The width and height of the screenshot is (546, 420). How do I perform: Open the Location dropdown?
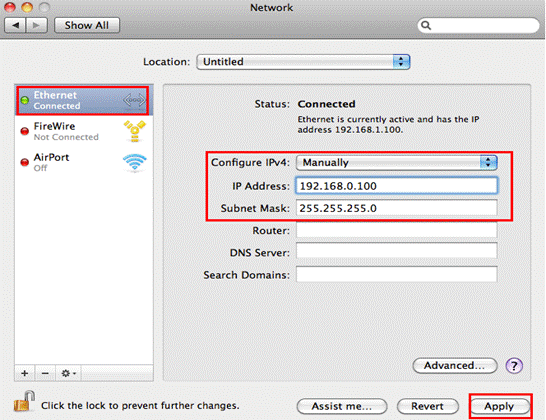pos(303,62)
